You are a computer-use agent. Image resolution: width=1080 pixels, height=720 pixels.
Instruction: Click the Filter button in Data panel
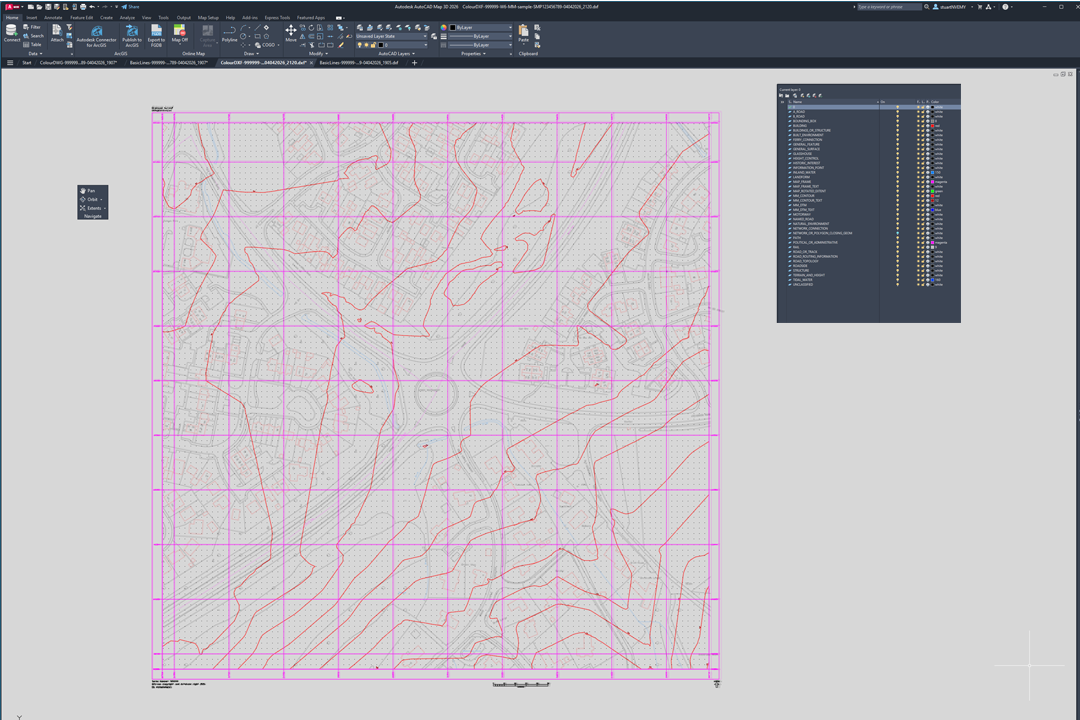31,27
